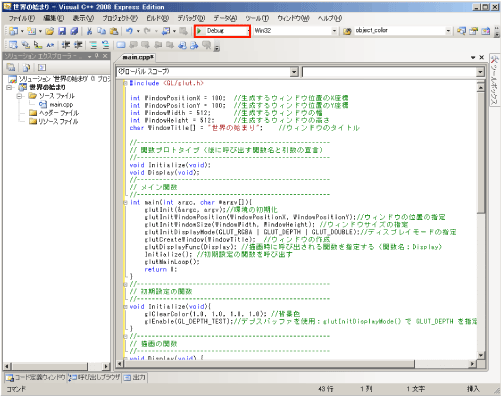Comment out the selected lines icon

93,45
